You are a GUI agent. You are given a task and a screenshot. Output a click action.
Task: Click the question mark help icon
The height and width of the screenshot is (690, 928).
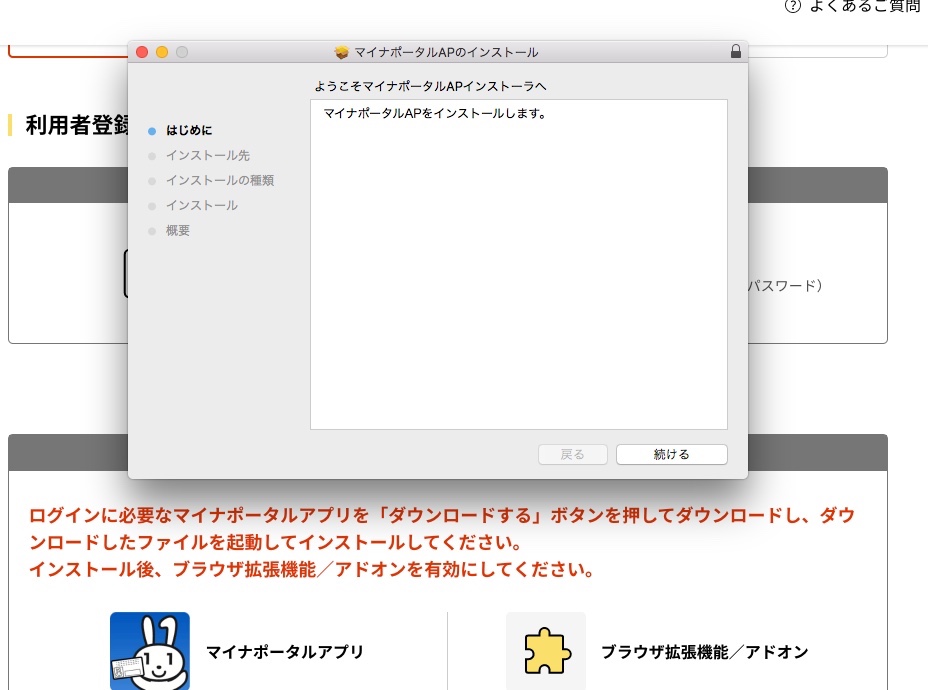coord(792,6)
